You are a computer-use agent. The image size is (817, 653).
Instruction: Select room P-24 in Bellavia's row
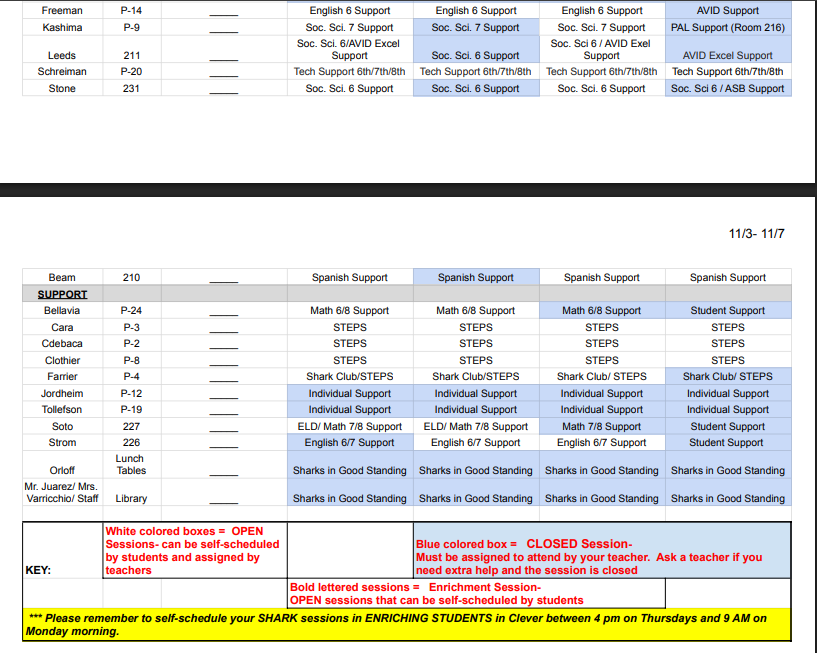[x=131, y=311]
